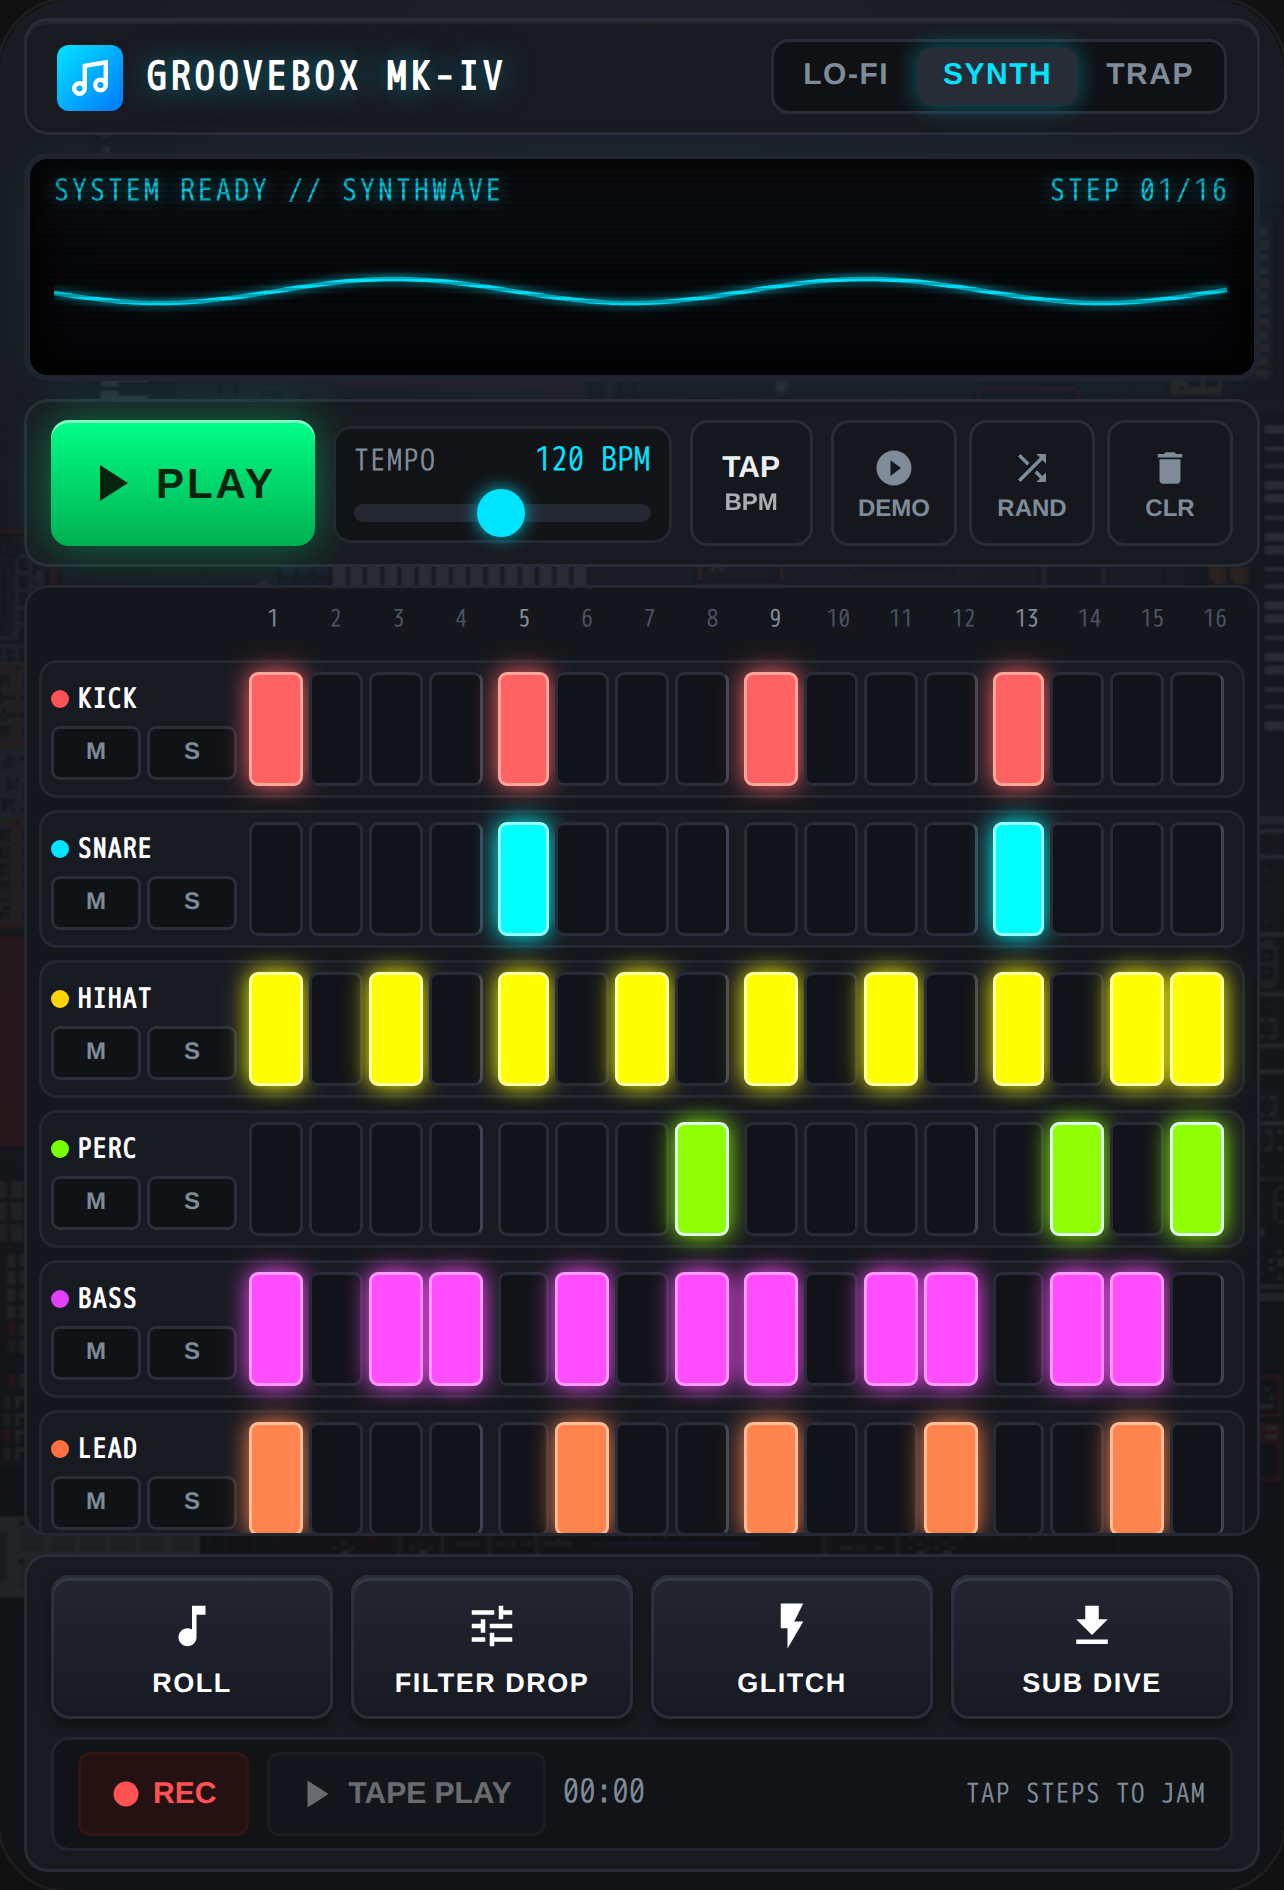Turn off HIHAT step 3

click(x=396, y=1029)
